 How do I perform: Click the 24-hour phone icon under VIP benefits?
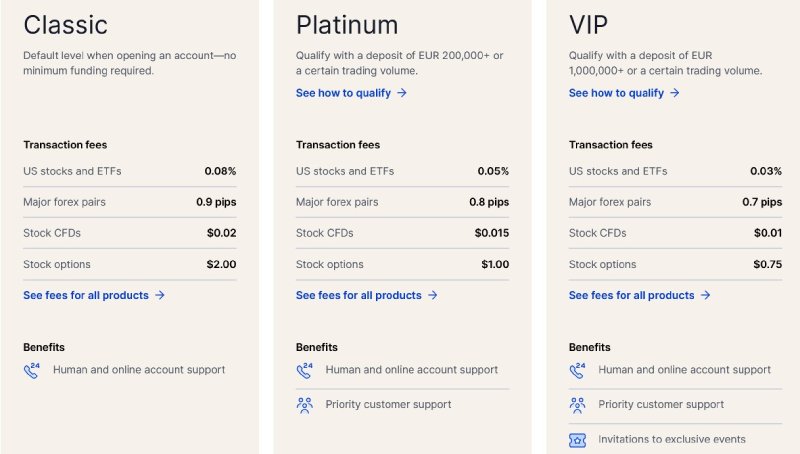click(578, 370)
